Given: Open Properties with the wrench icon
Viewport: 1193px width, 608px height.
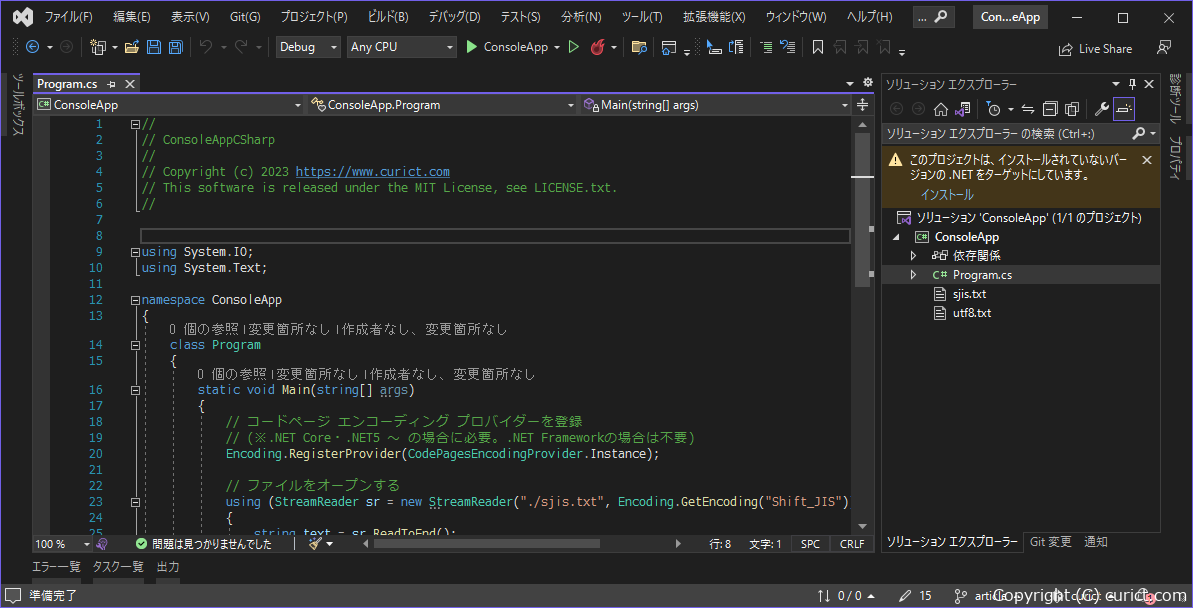Looking at the screenshot, I should pos(1102,109).
